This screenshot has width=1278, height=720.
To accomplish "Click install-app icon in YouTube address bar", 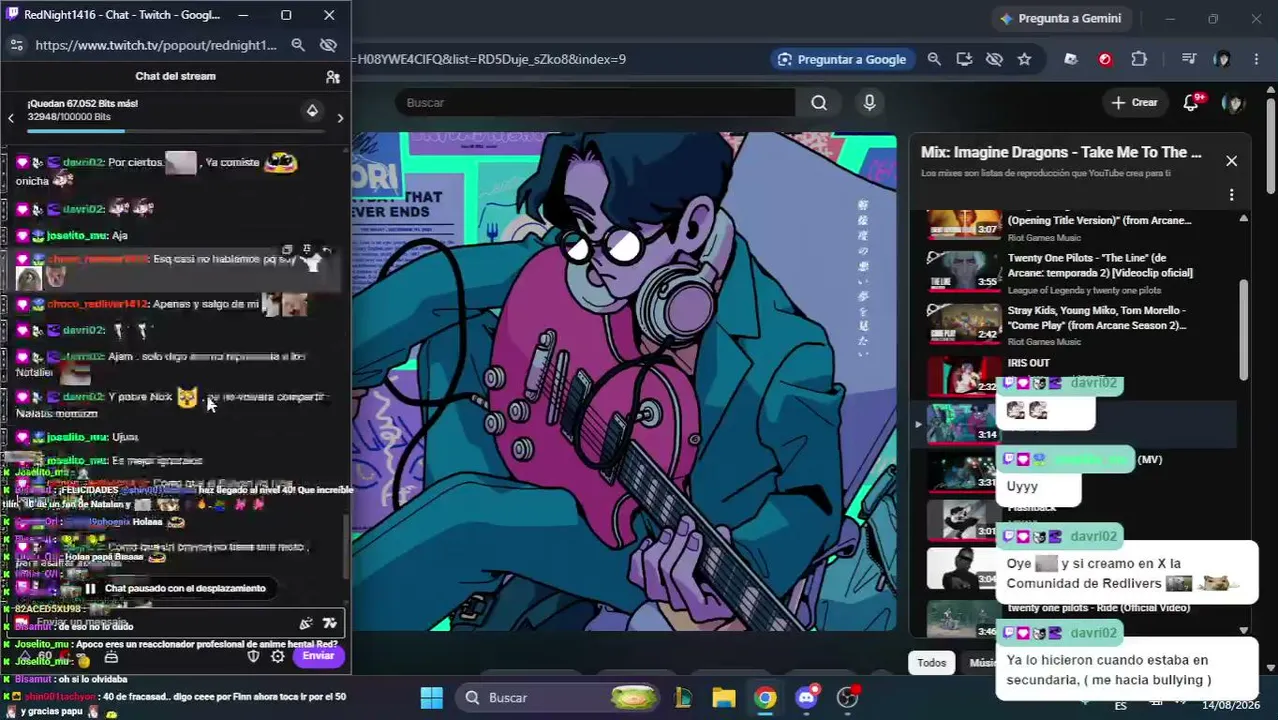I will click(964, 59).
